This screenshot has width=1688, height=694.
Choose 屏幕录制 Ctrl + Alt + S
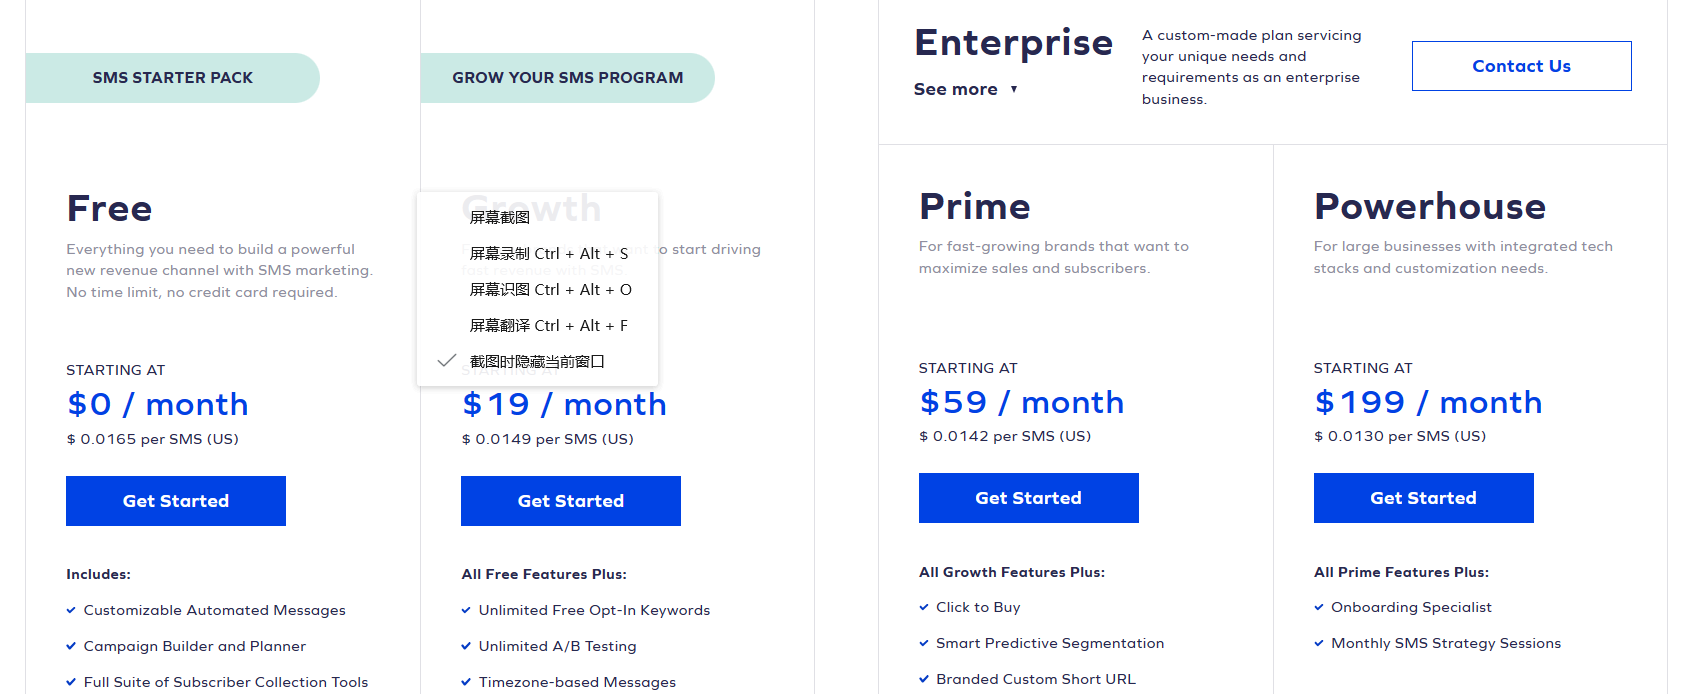click(x=549, y=253)
